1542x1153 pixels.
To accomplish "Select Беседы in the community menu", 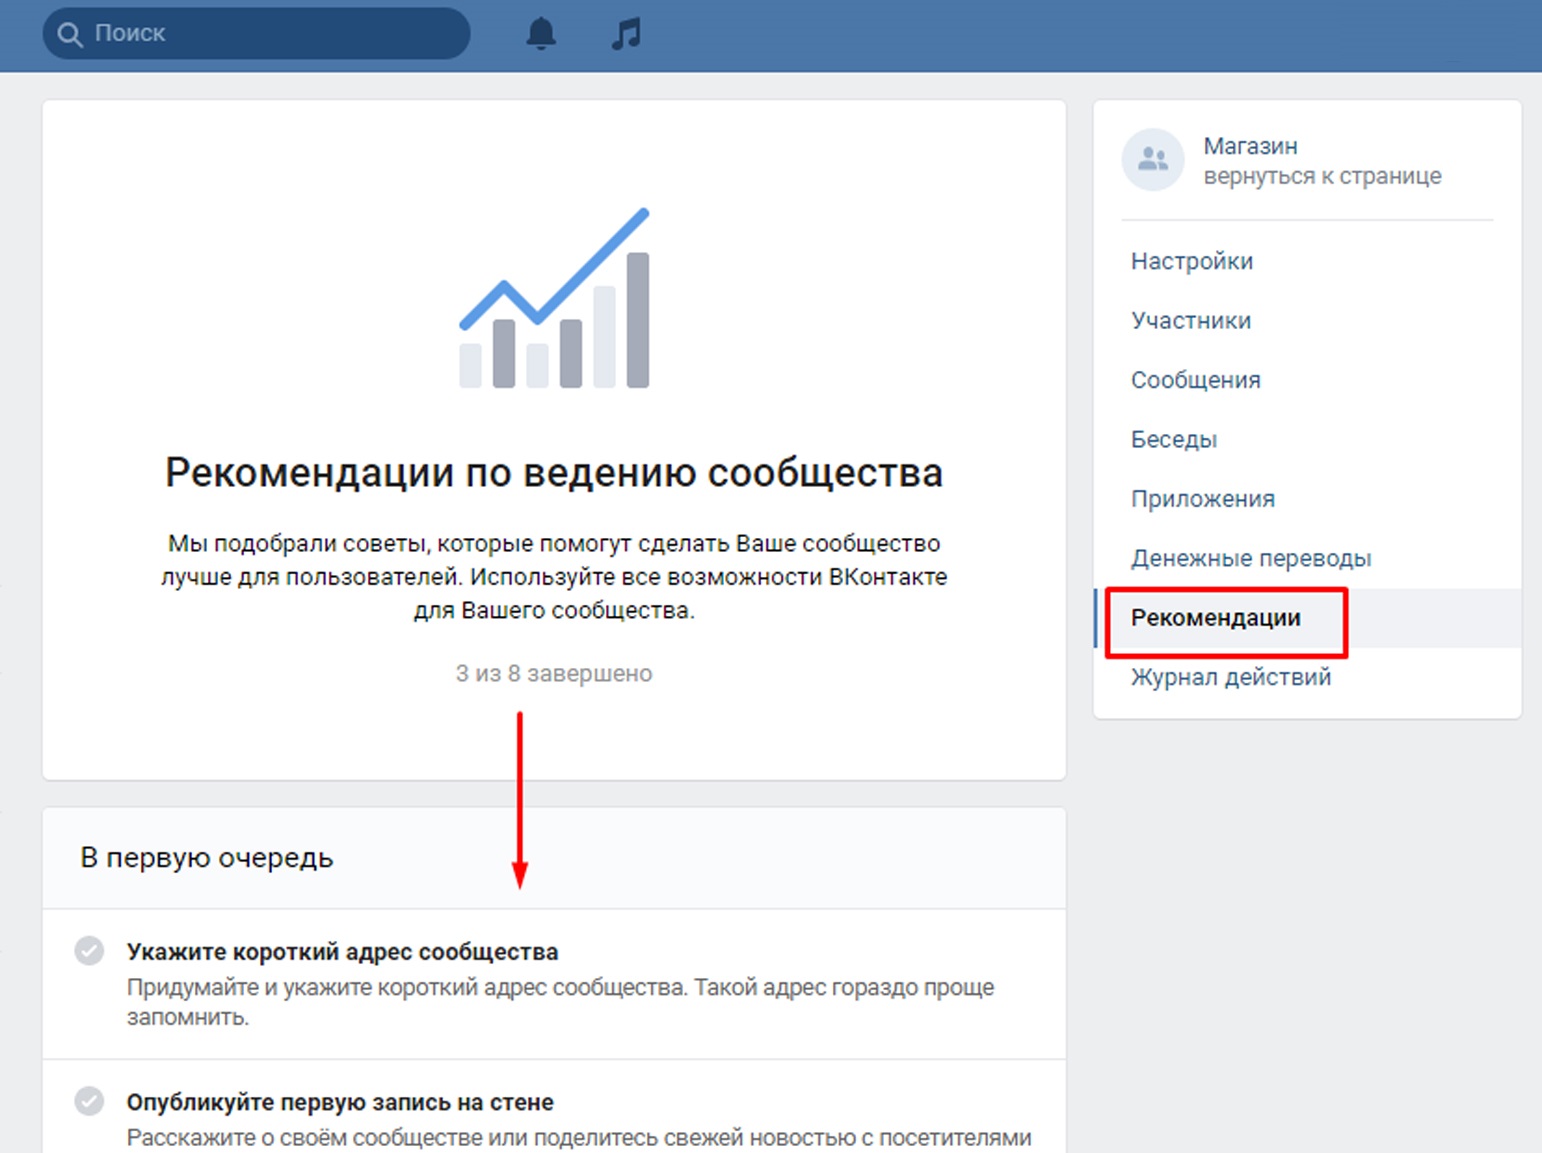I will (1173, 440).
